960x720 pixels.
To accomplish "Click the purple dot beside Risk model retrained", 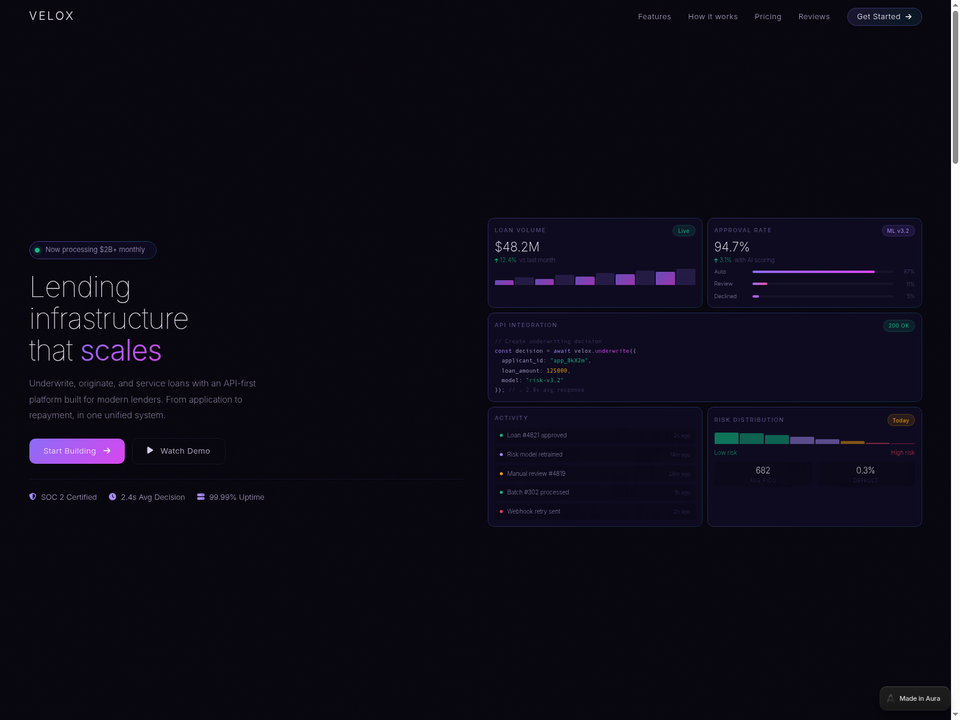I will click(501, 454).
